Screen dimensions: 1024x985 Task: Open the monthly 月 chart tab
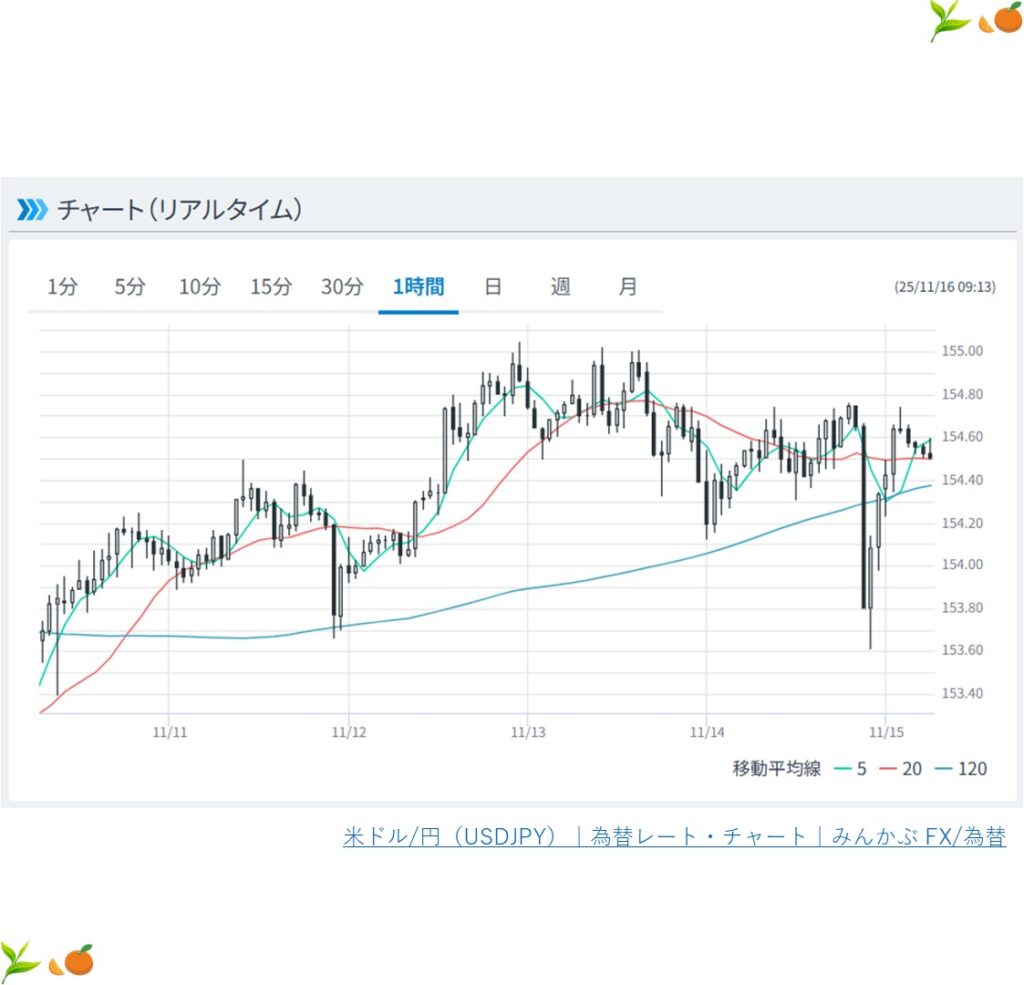pos(627,287)
